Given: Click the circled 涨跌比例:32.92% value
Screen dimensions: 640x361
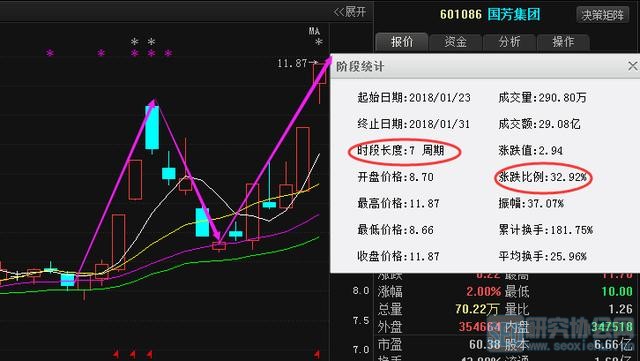Looking at the screenshot, I should 542,177.
